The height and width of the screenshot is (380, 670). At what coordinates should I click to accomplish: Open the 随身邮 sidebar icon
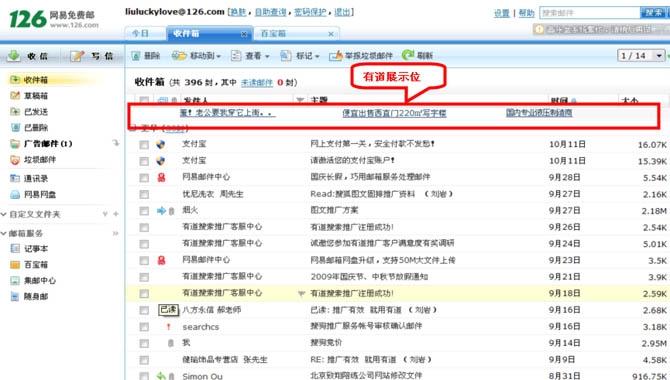click(x=15, y=296)
